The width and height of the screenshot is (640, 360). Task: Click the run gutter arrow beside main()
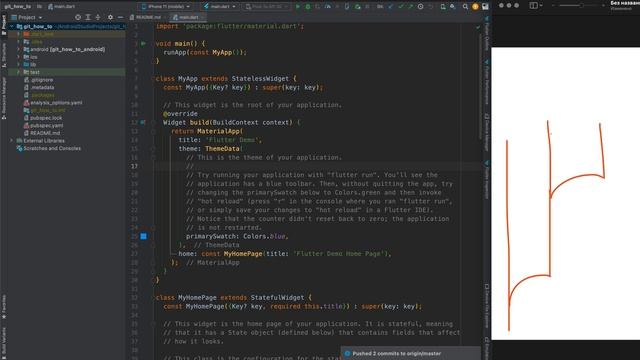pyautogui.click(x=143, y=43)
